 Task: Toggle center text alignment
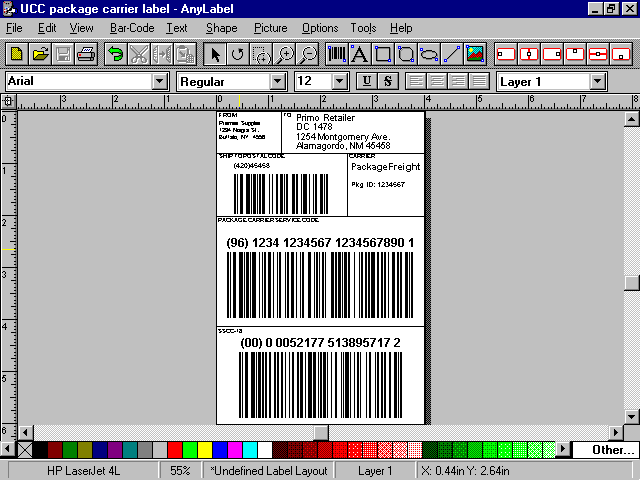click(437, 81)
